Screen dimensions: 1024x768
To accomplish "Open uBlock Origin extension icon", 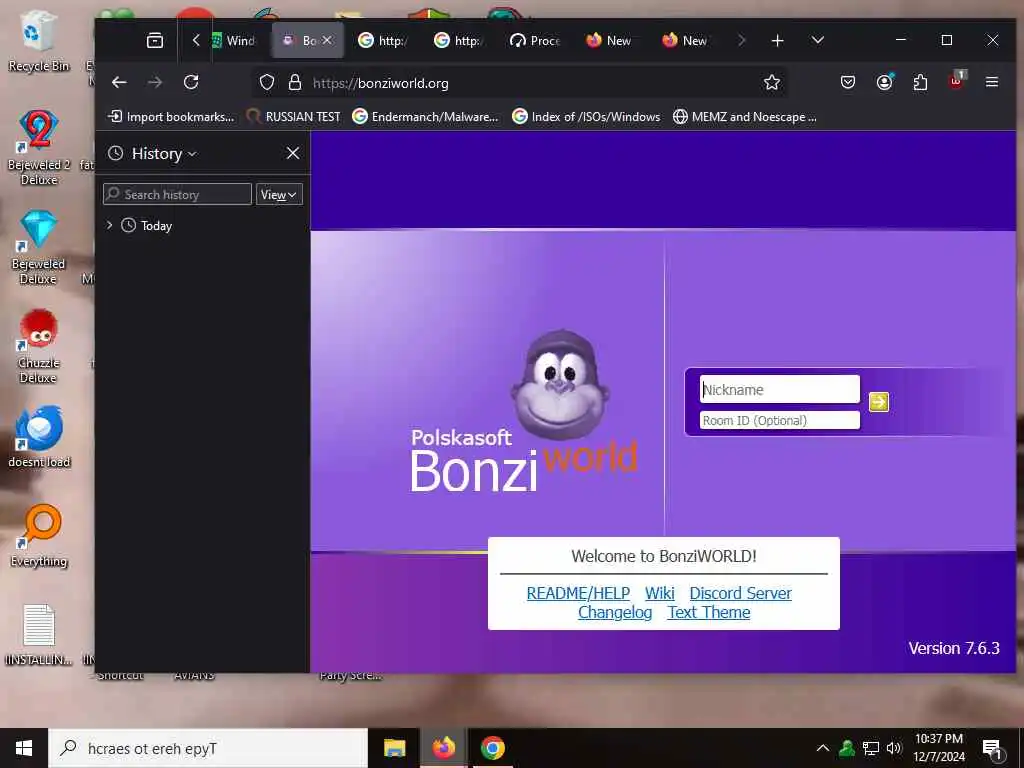I will [957, 80].
